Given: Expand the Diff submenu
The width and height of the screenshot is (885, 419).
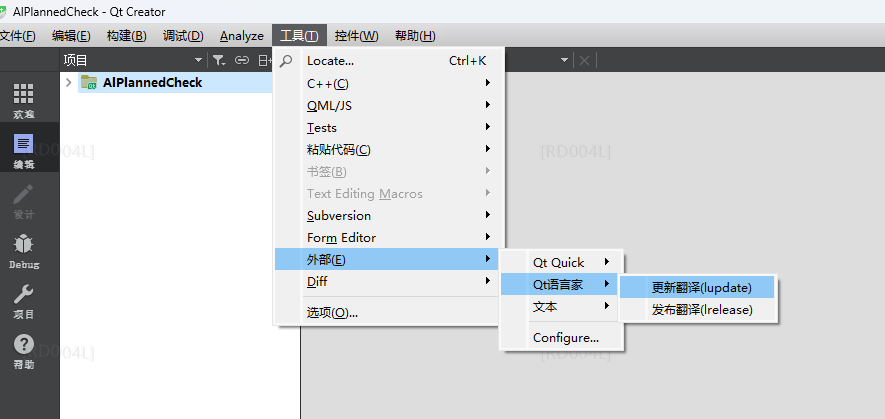Looking at the screenshot, I should click(x=388, y=281).
